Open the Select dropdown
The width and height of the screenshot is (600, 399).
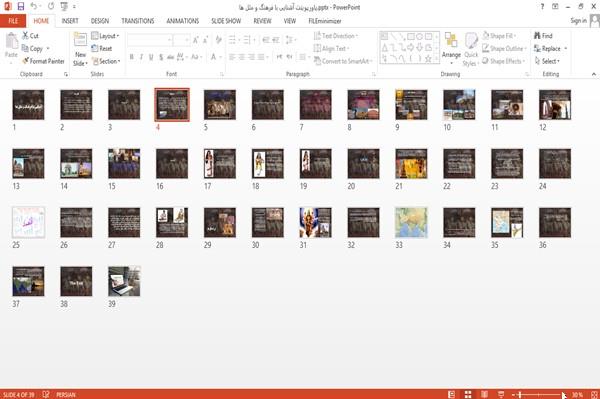coord(547,61)
